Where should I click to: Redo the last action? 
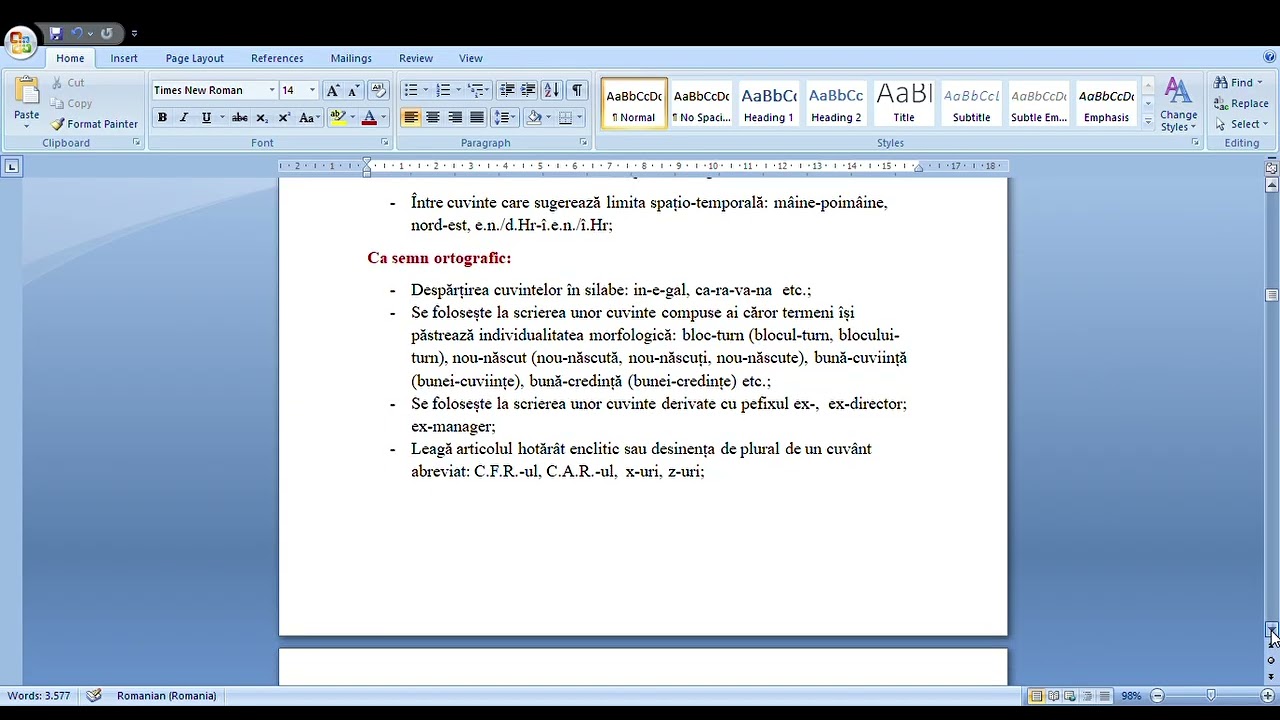click(106, 33)
